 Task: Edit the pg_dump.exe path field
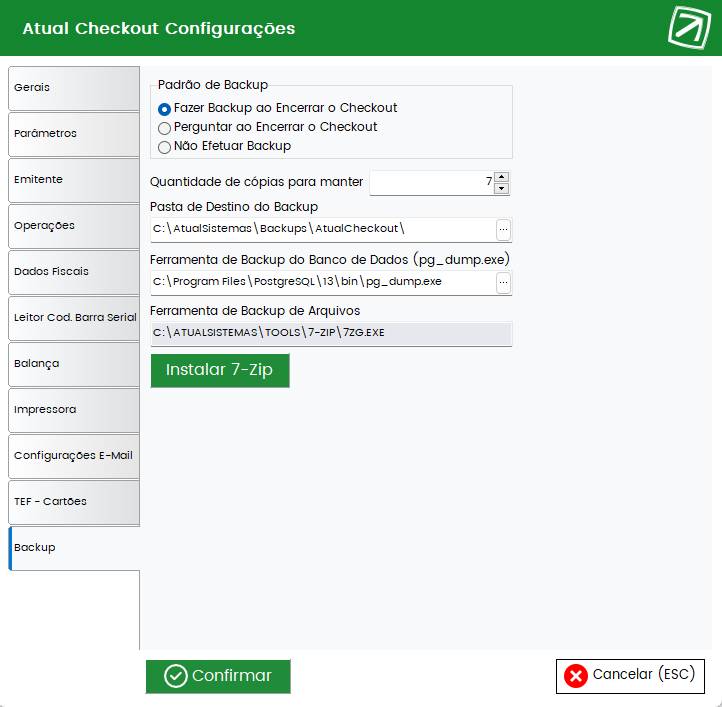(323, 282)
